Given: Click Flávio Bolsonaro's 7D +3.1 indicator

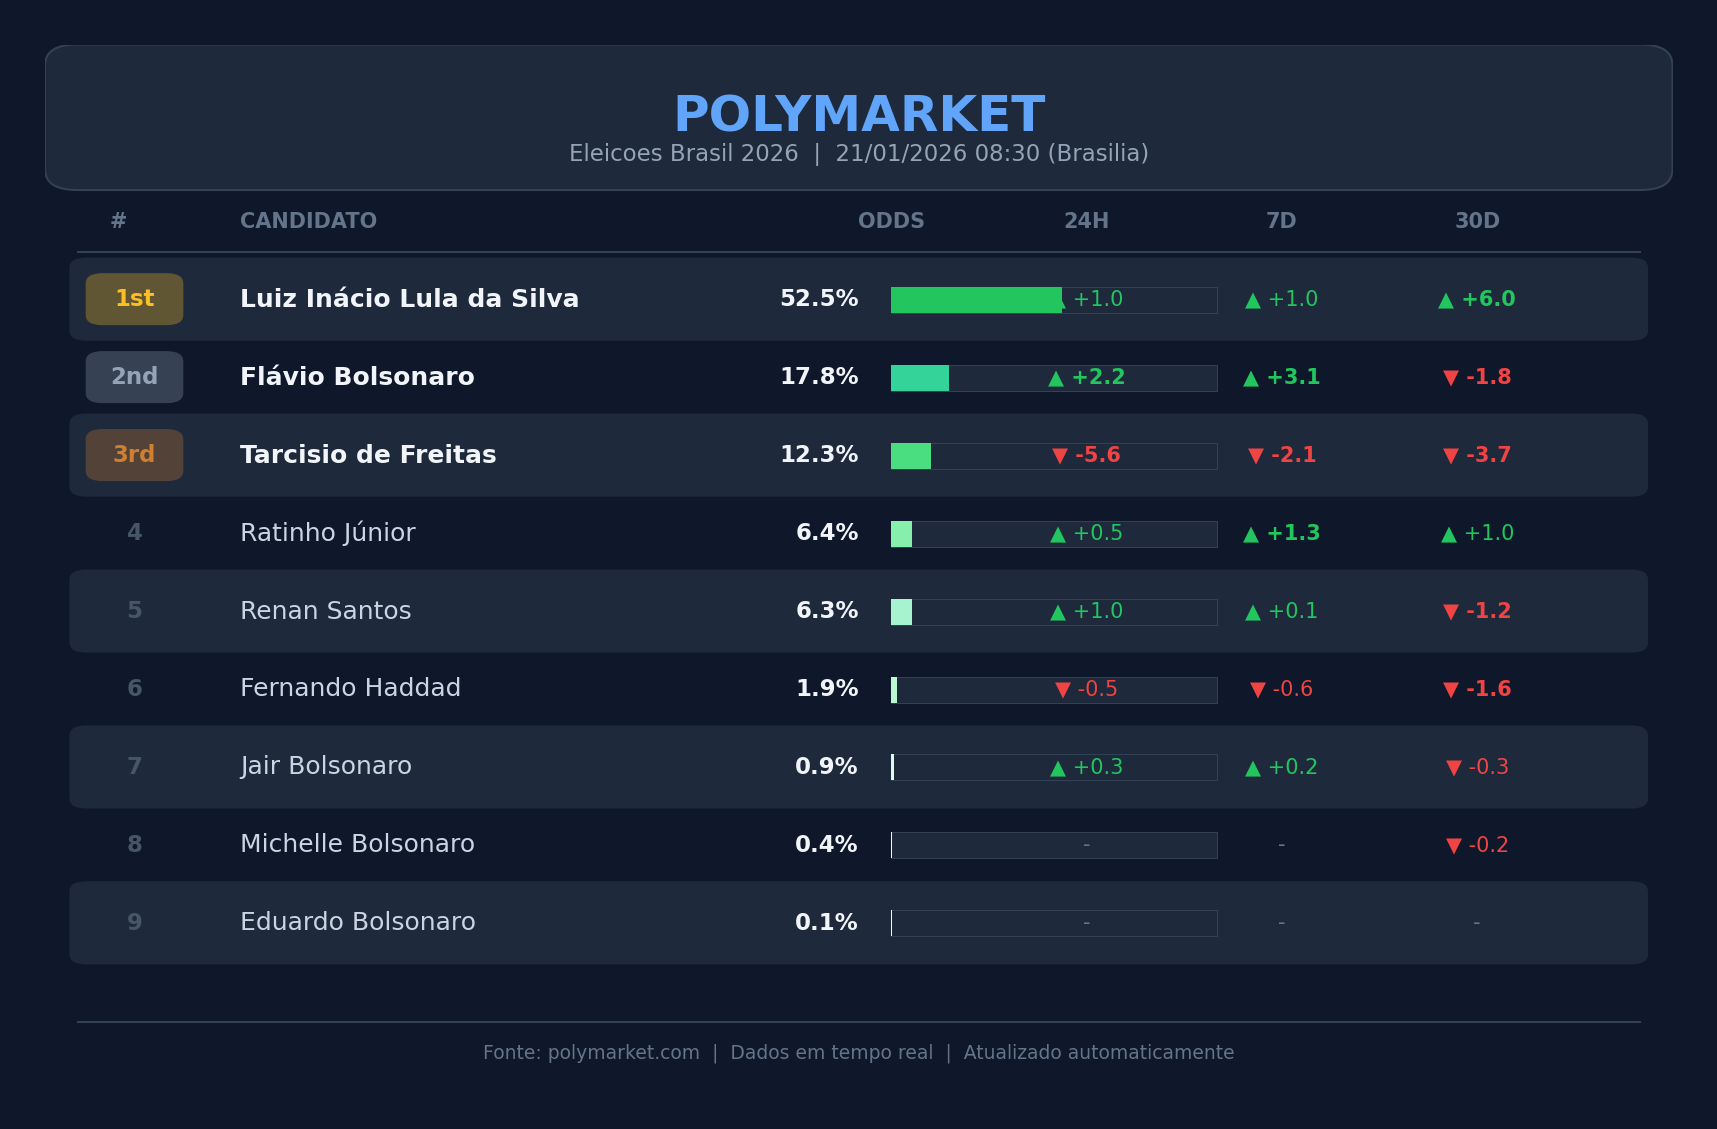Looking at the screenshot, I should click(1281, 378).
